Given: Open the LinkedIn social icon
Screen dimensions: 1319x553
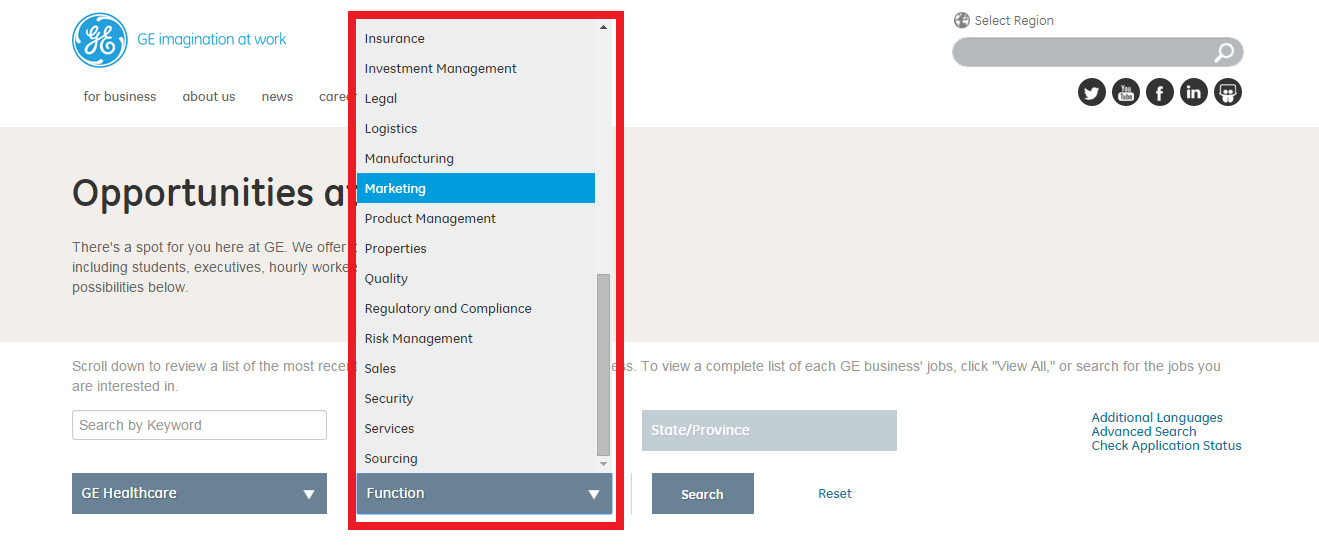Looking at the screenshot, I should (1194, 93).
